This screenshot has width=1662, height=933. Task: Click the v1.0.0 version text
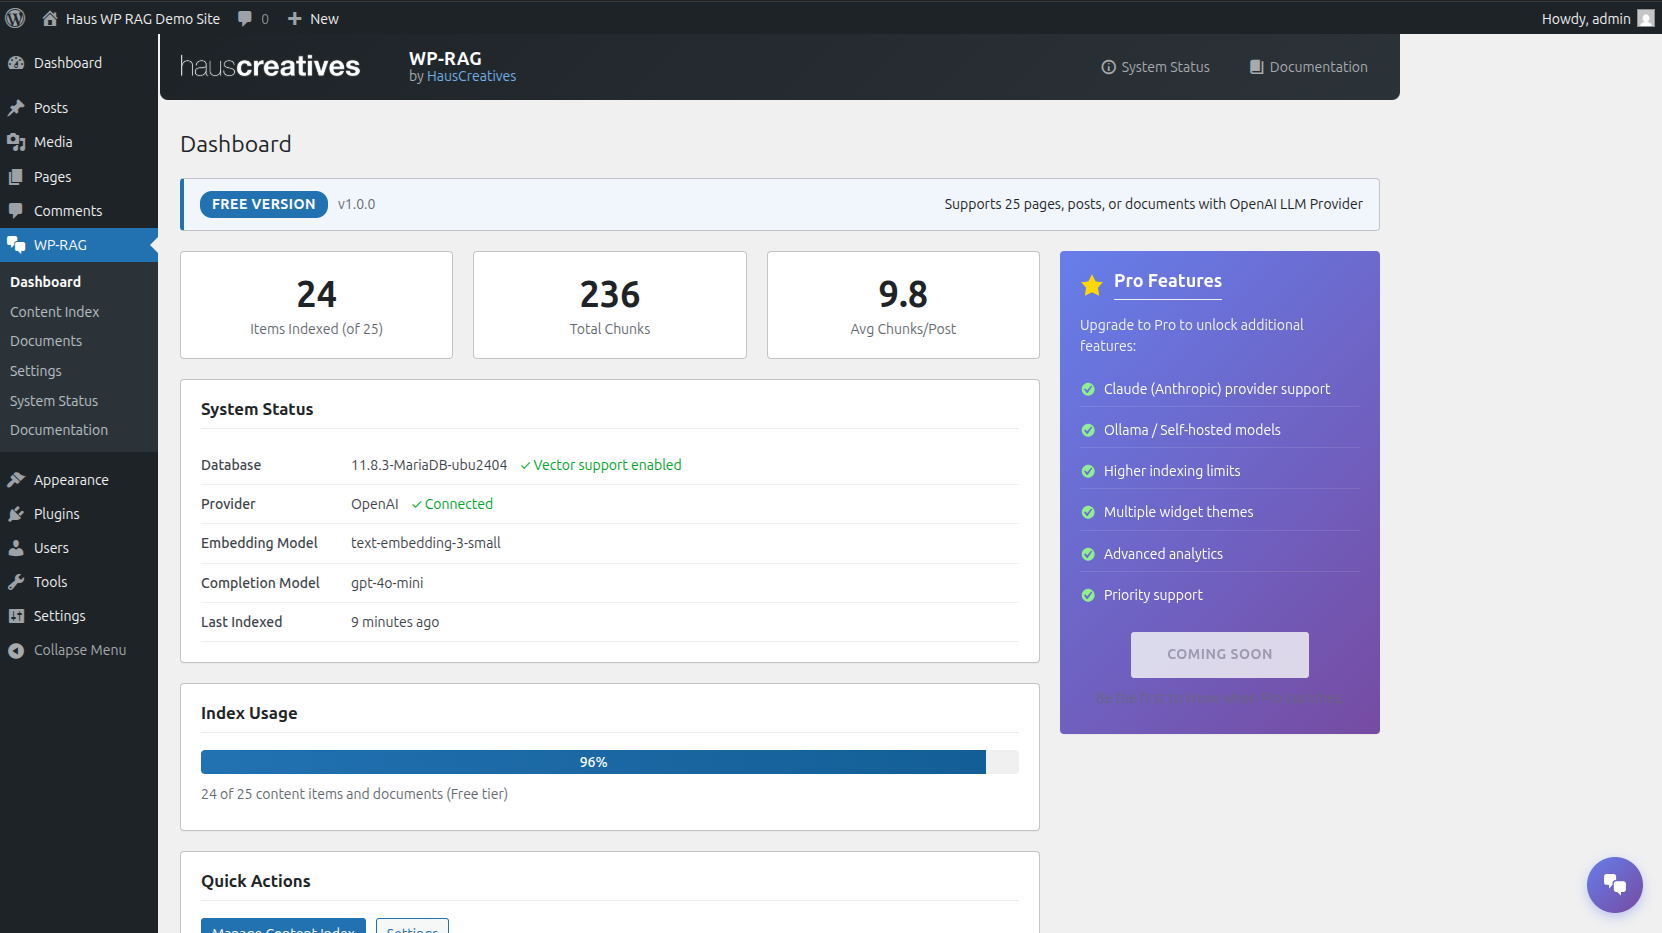tap(356, 204)
